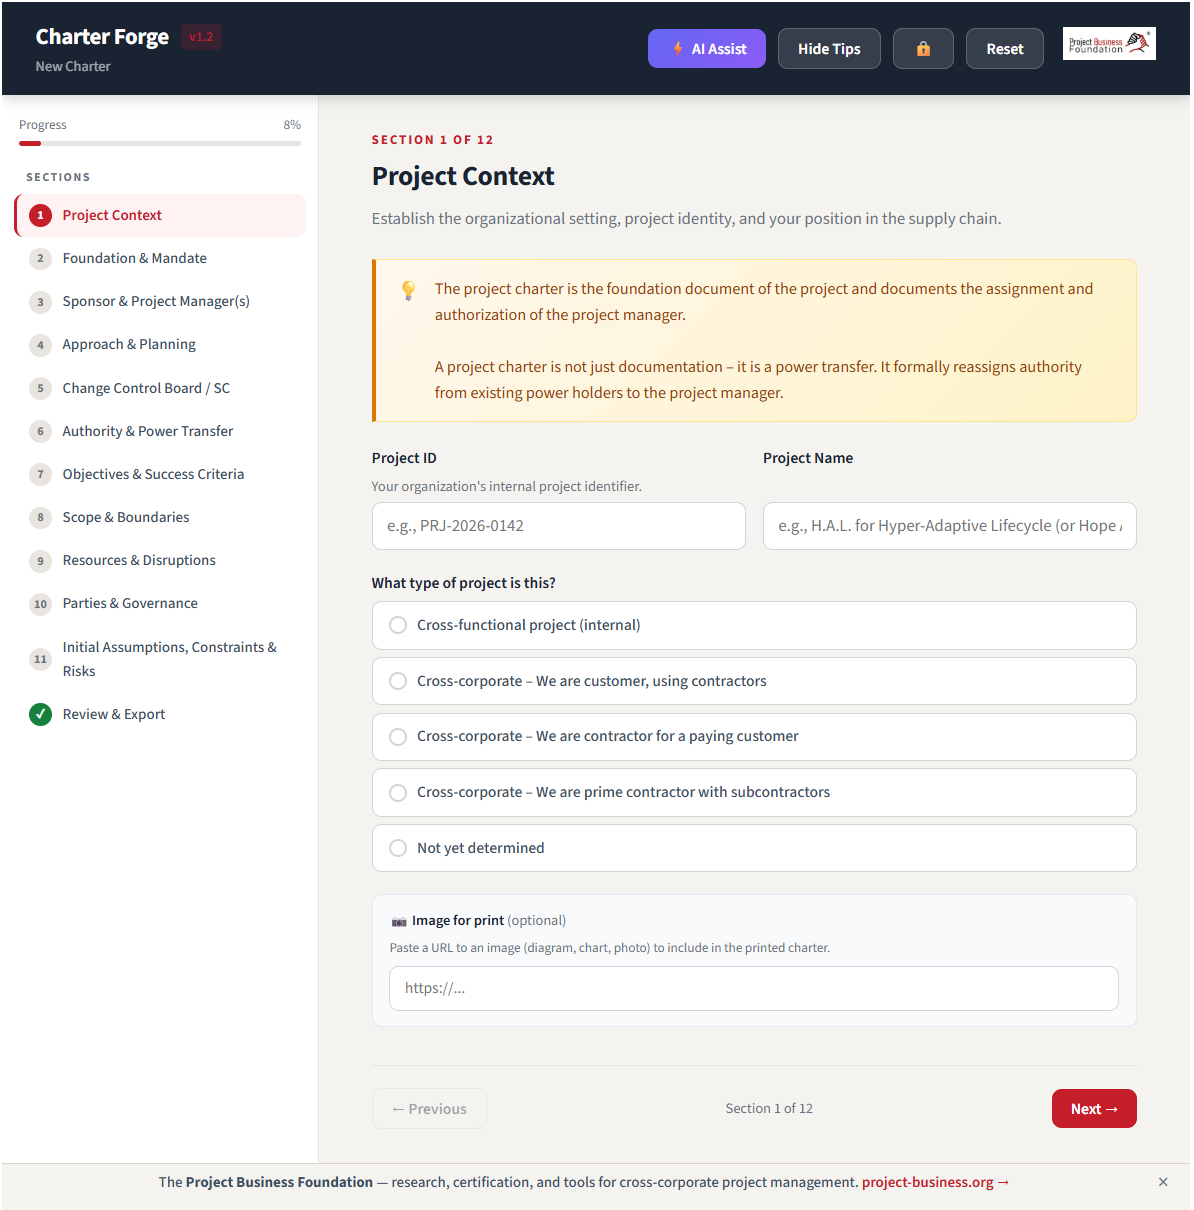Viewport: 1194px width, 1210px height.
Task: Focus the Project ID input field
Action: (x=558, y=526)
